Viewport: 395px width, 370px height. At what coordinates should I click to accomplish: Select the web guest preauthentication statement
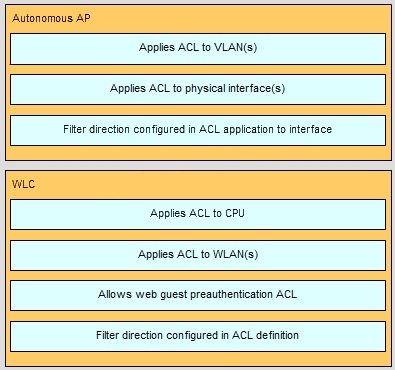[x=197, y=295]
